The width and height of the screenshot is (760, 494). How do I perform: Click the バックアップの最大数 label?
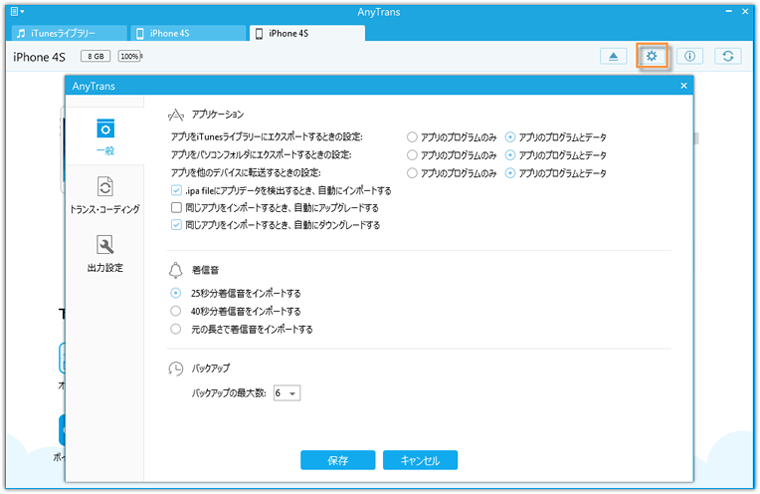point(229,393)
